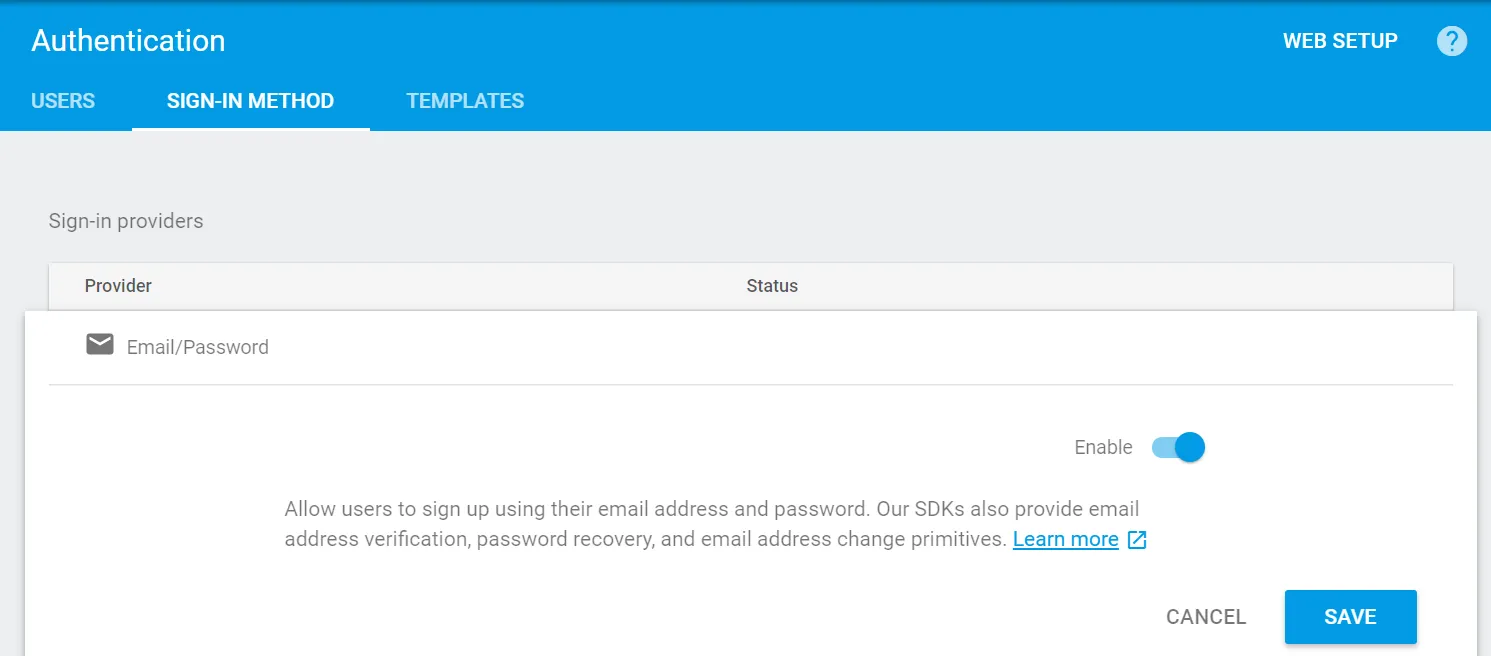Click the envelope icon beside Email/Password
This screenshot has height=656, width=1491.
click(x=100, y=346)
